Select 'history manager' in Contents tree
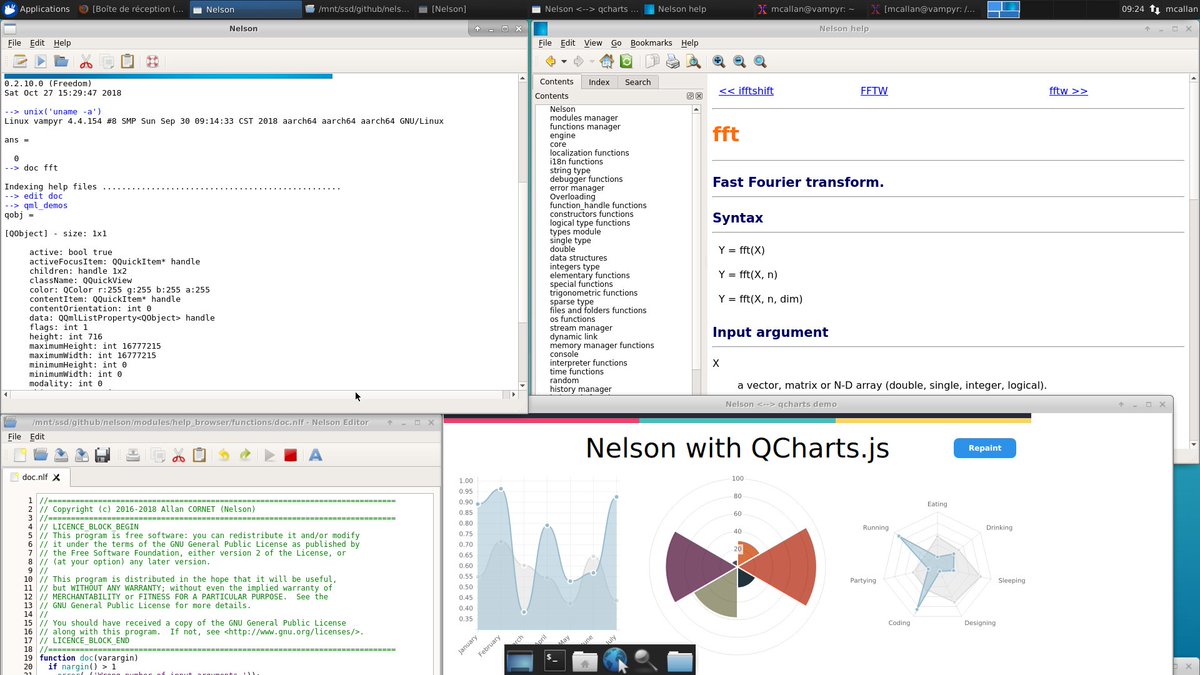This screenshot has width=1200, height=675. [580, 389]
